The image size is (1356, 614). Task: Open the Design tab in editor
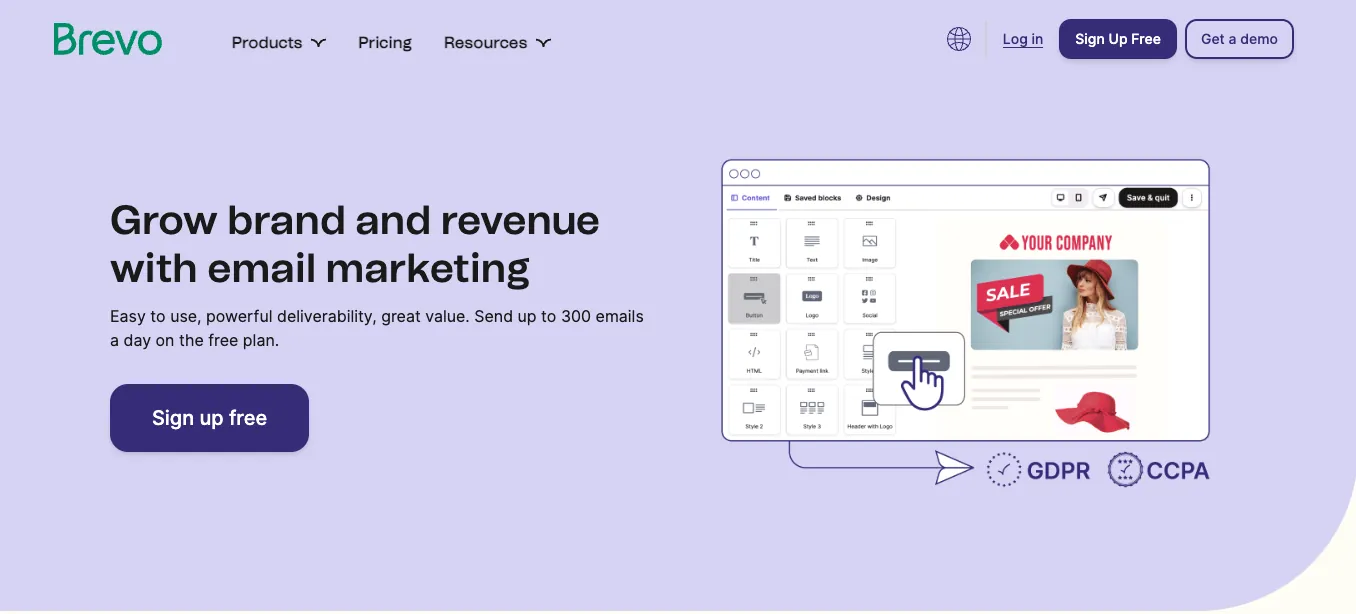[873, 198]
